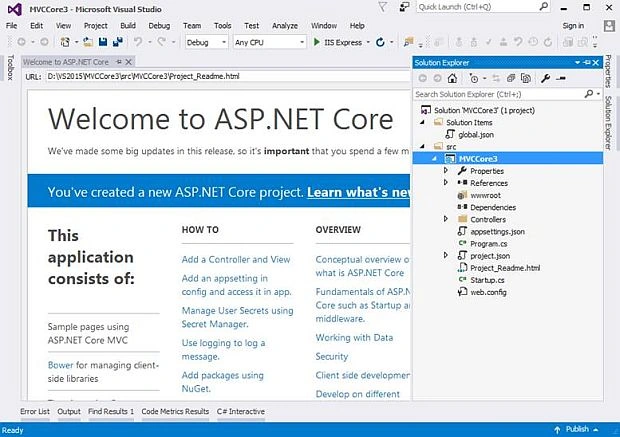Click the Open File folder icon

pos(88,42)
